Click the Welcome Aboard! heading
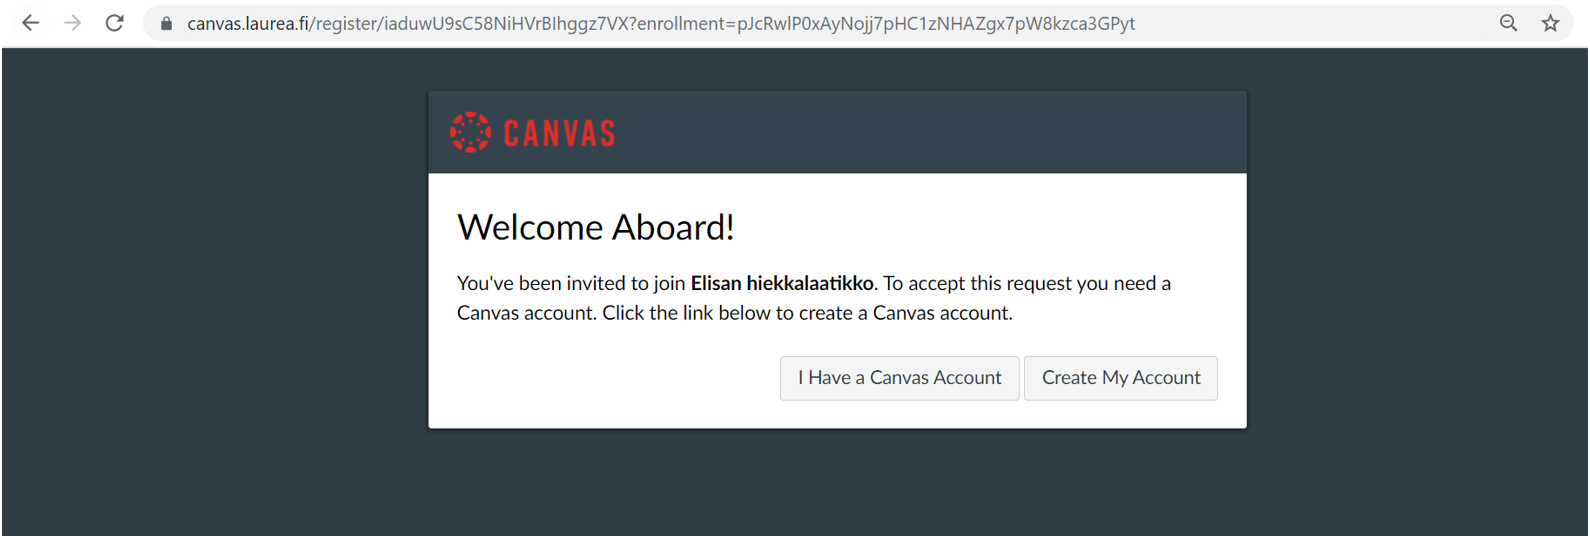Viewport: 1590px width, 536px height. [x=596, y=228]
